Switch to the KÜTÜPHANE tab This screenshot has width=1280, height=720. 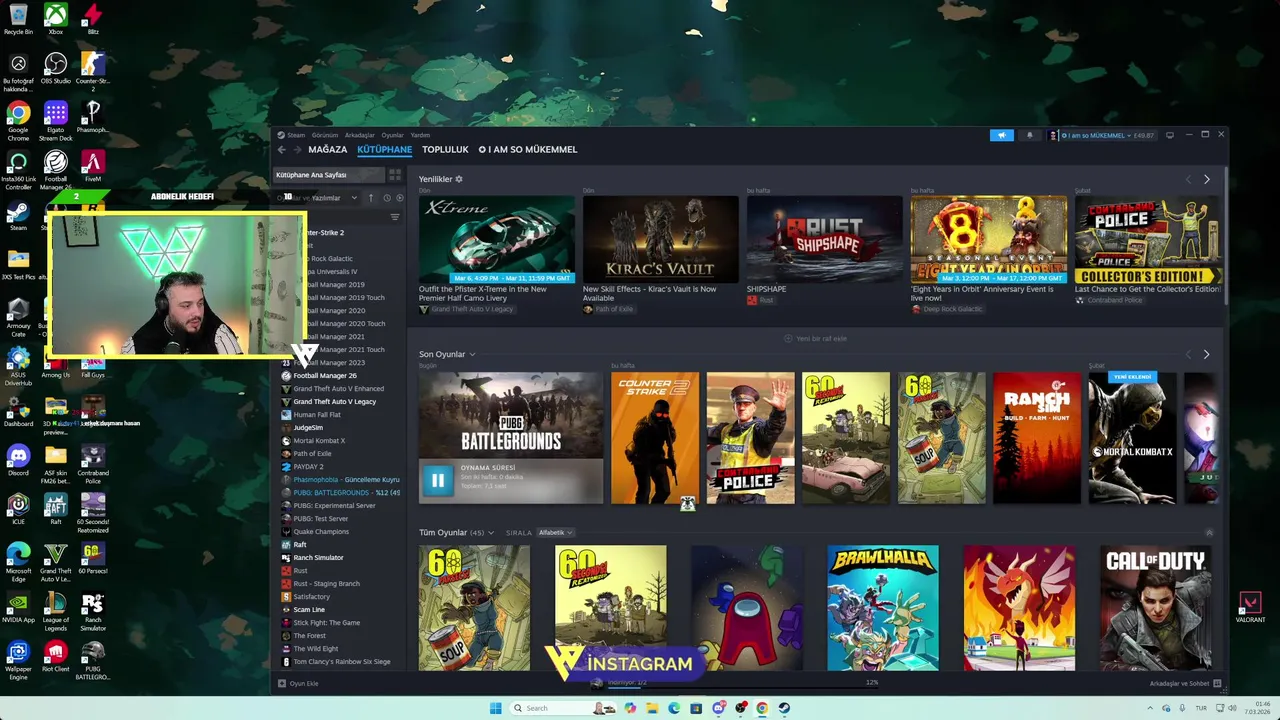[x=385, y=149]
